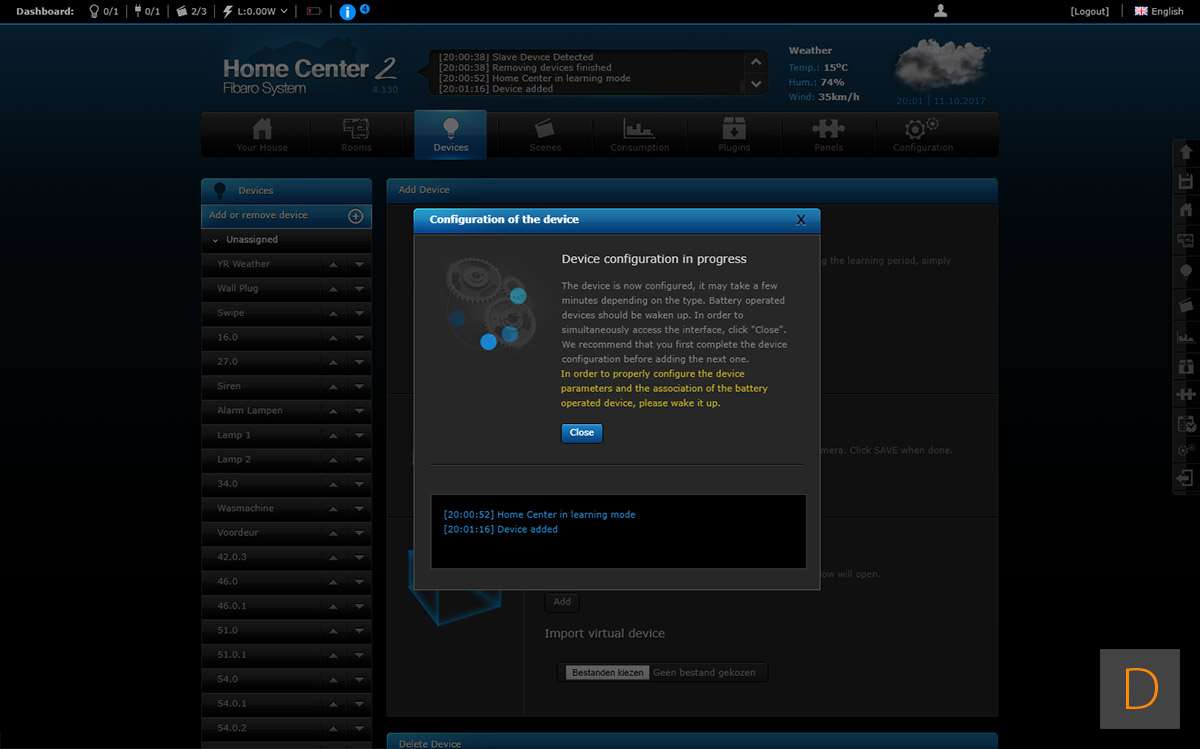
Task: Open the English language selector
Action: point(1159,12)
